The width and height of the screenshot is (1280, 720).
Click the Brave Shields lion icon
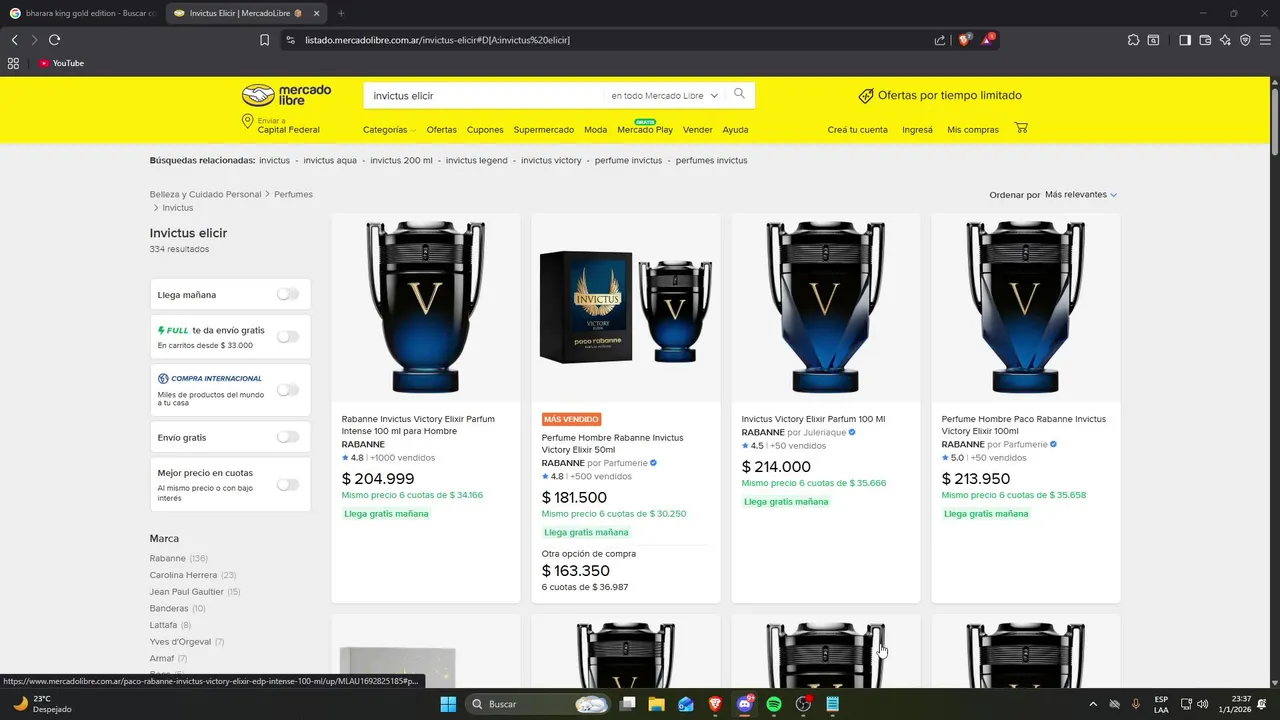(x=964, y=40)
